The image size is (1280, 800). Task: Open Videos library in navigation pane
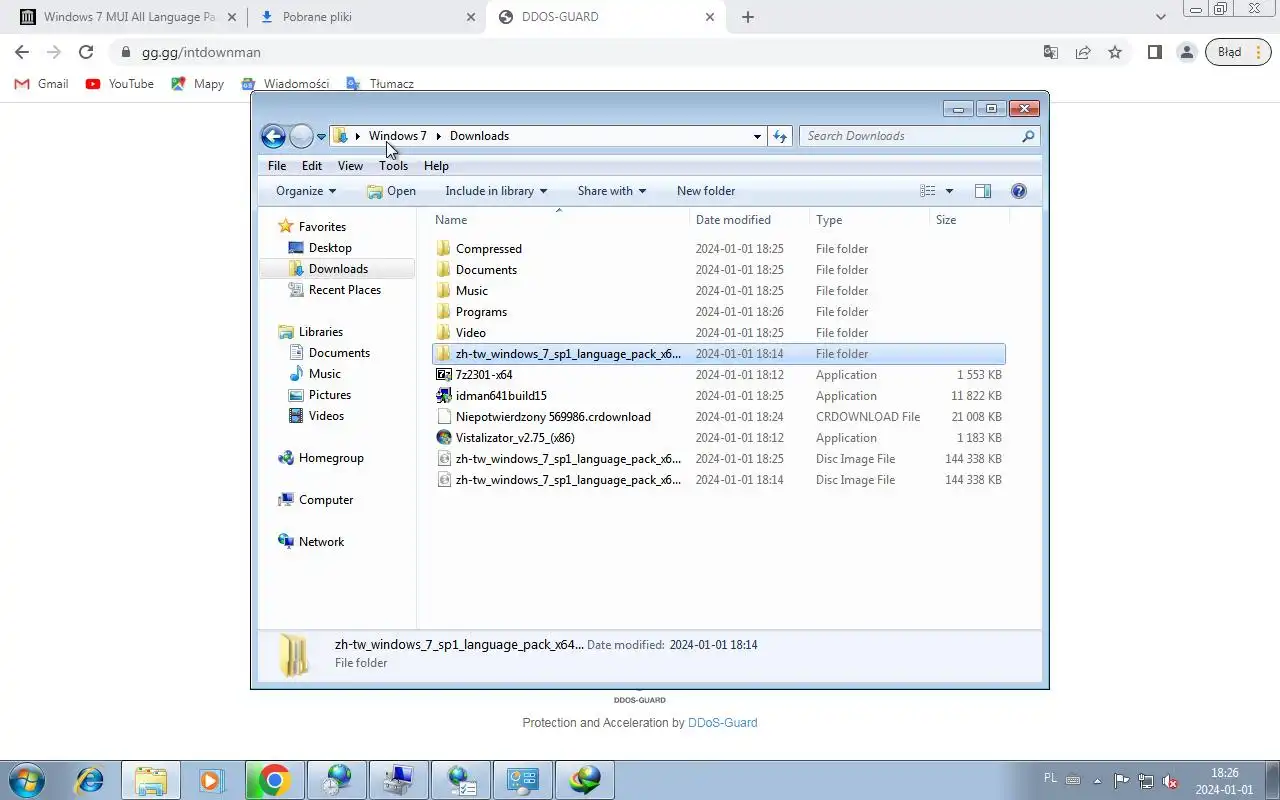(x=326, y=416)
